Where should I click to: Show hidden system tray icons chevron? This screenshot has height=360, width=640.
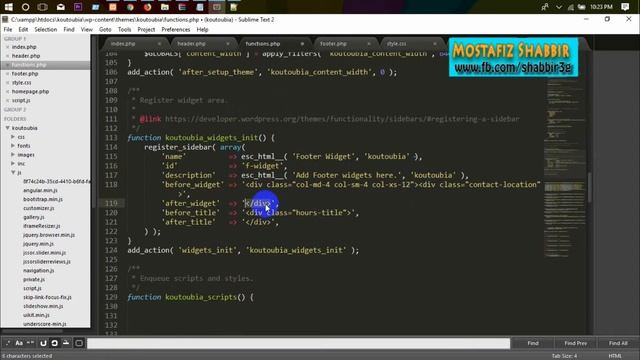(x=559, y=7)
